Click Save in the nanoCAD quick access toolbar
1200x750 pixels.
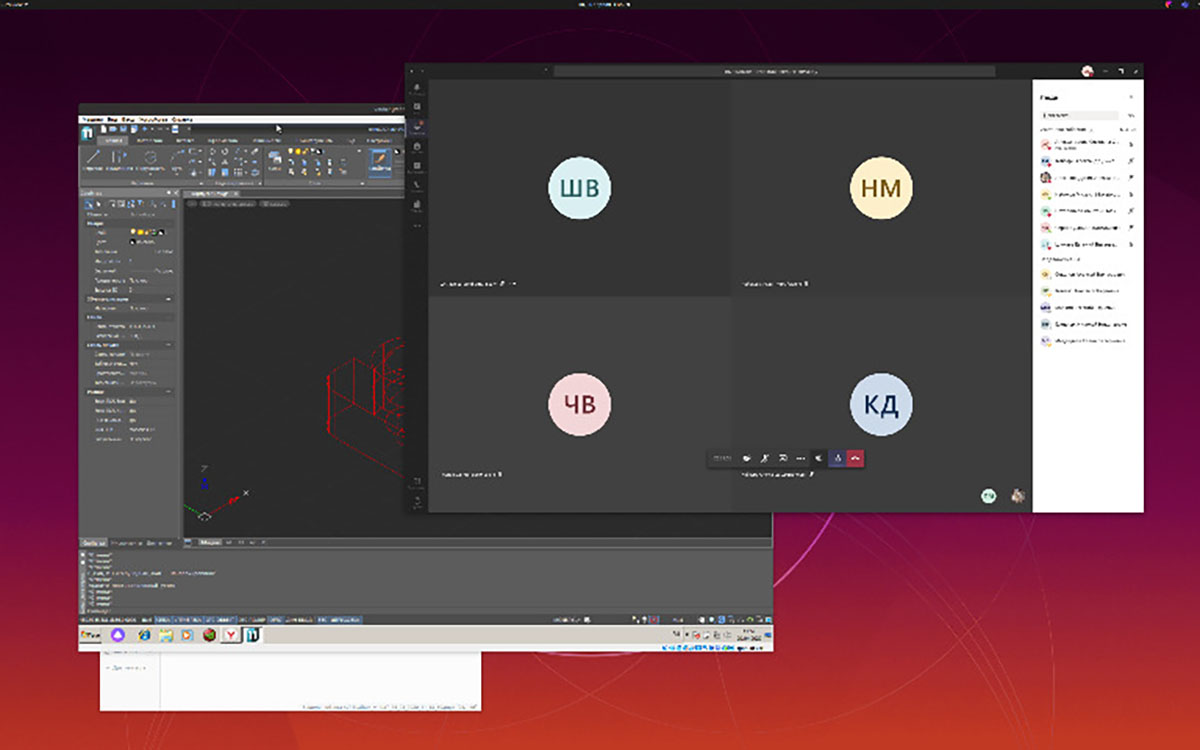point(123,129)
